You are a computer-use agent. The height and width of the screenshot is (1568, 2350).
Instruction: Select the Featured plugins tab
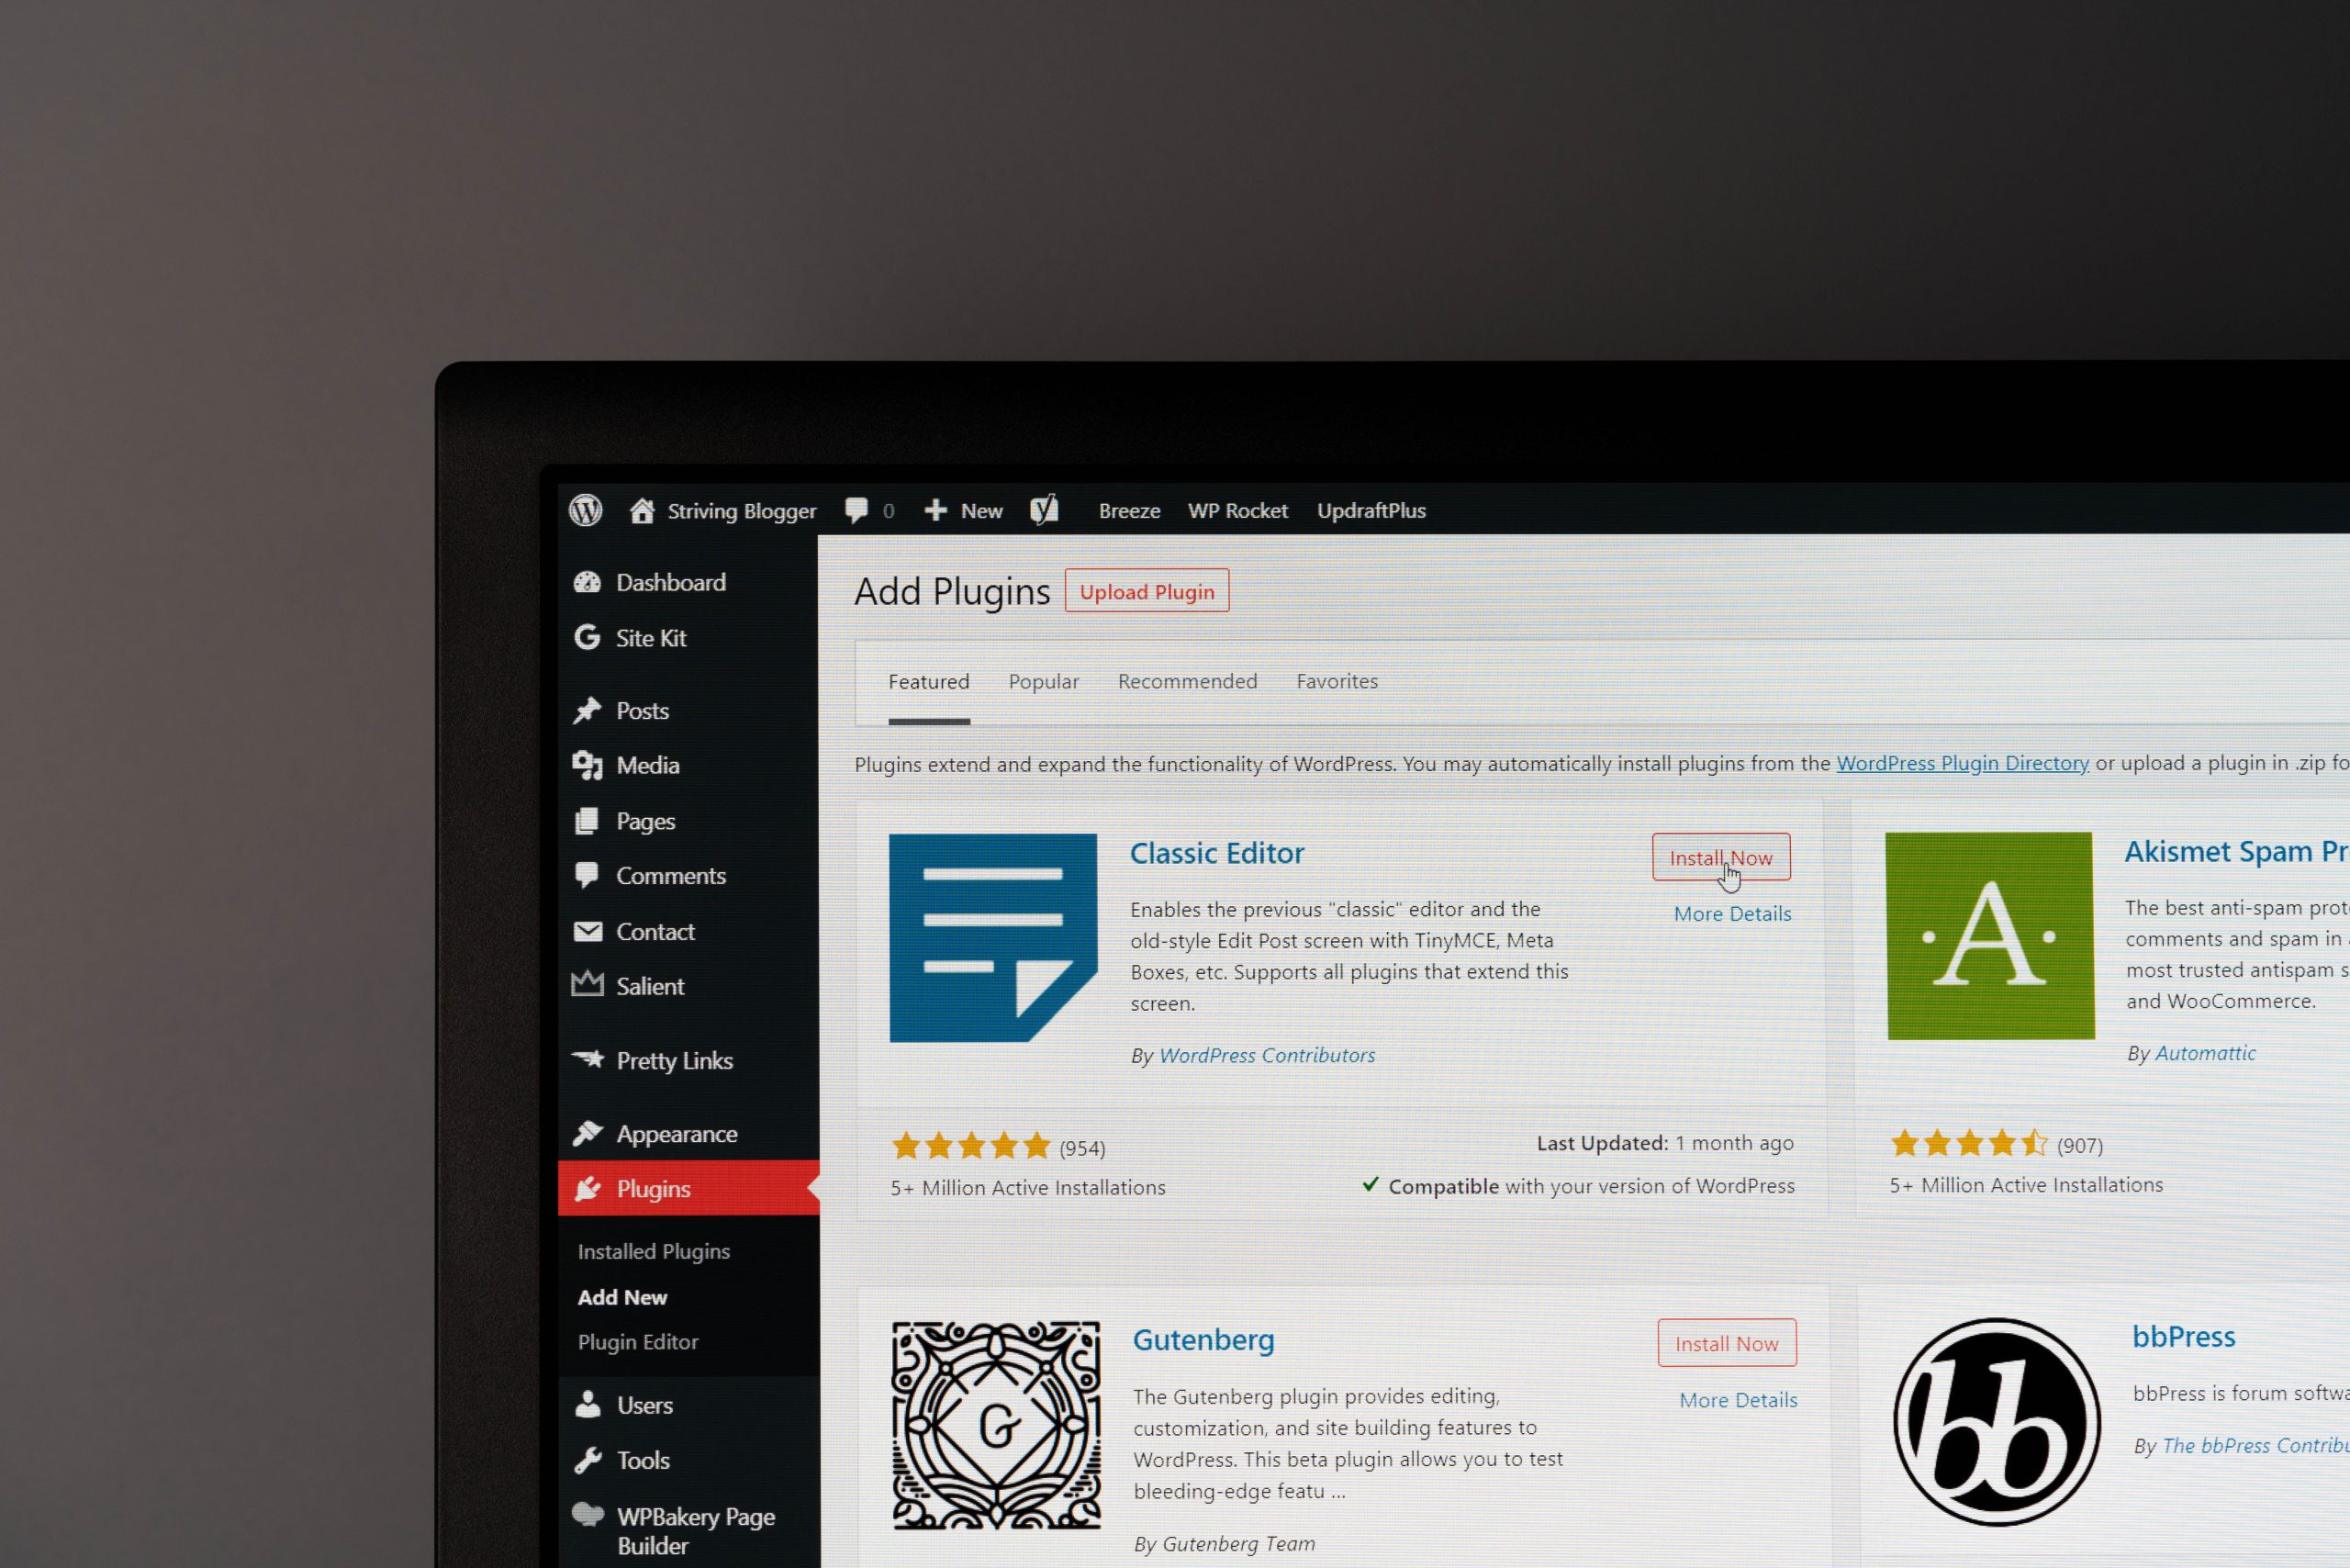pos(929,681)
